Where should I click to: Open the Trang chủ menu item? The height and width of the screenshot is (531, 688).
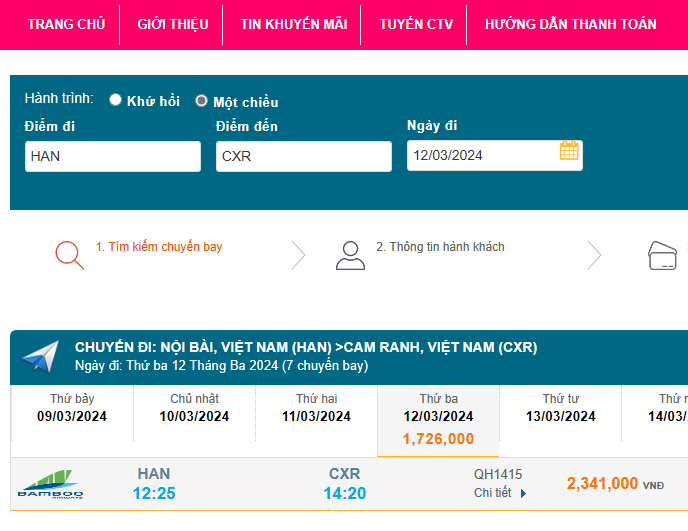coord(66,24)
